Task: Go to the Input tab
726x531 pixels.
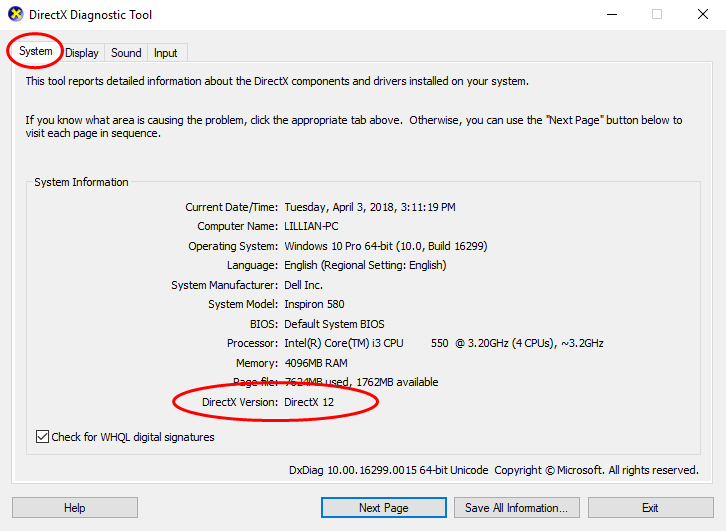Action: pos(166,53)
